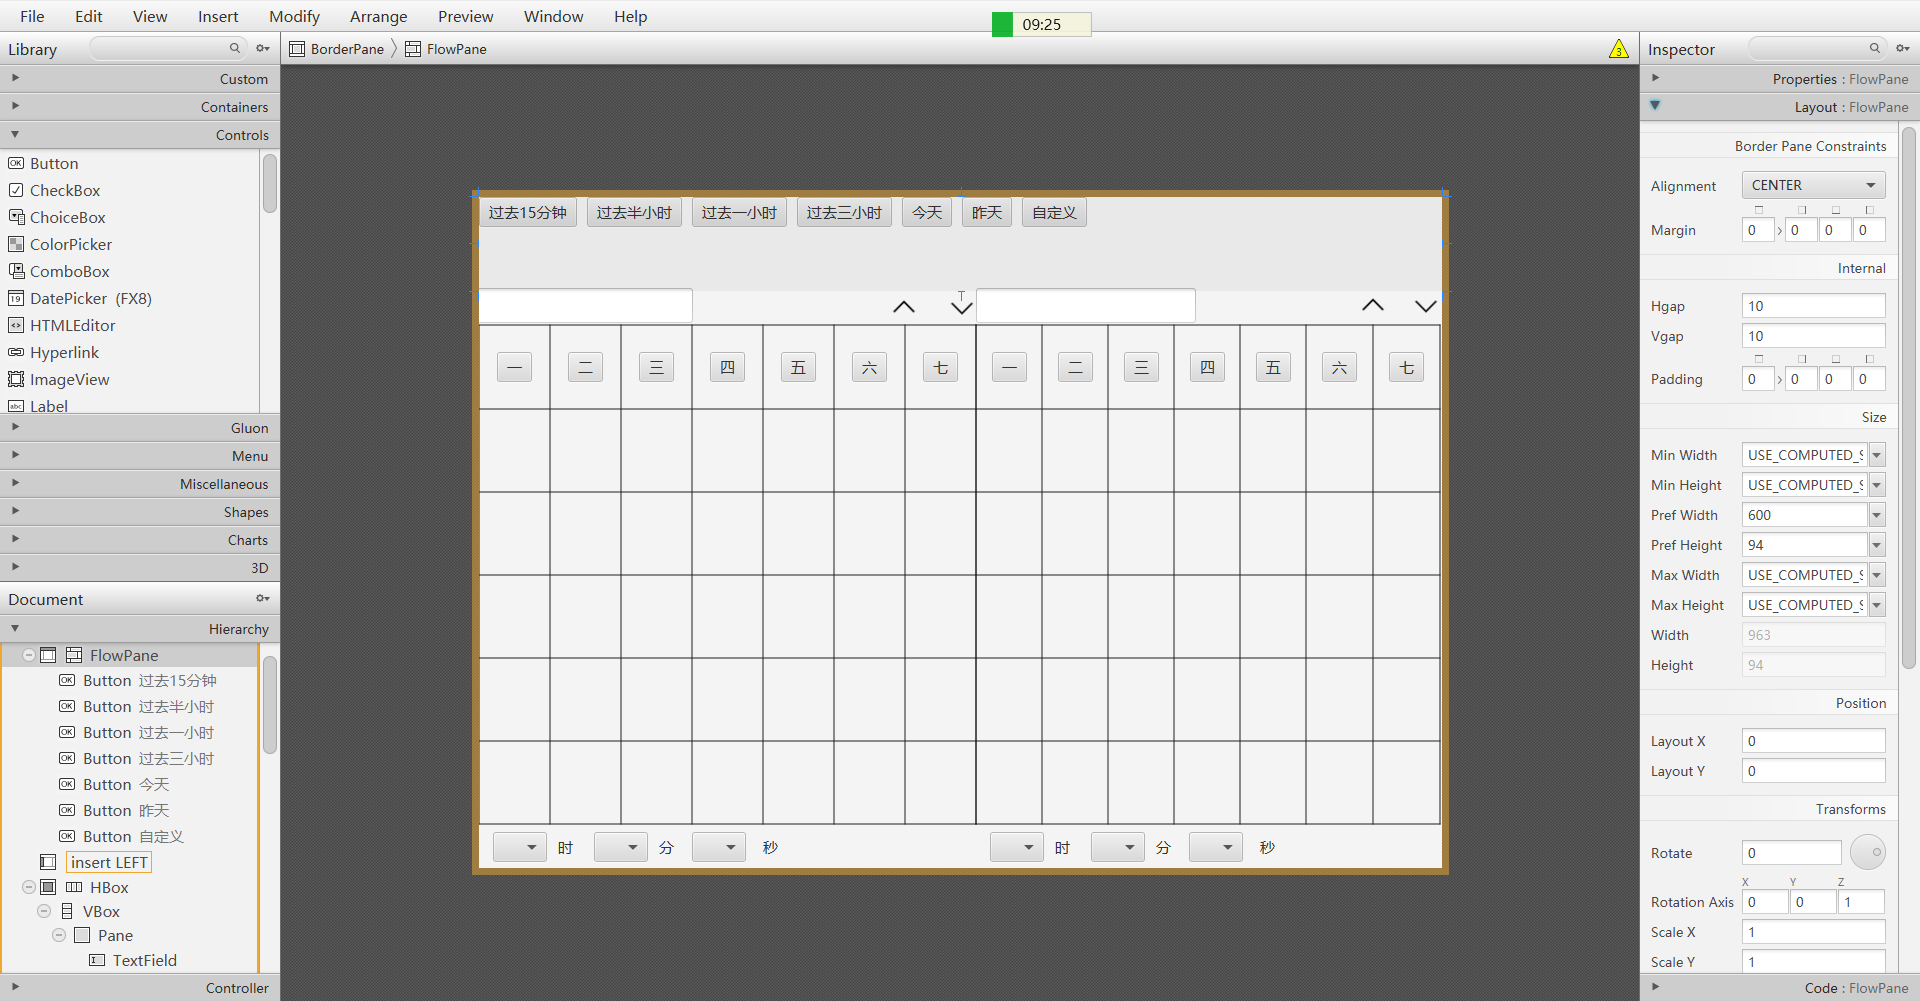Click the 自定义 button on canvas
Image resolution: width=1920 pixels, height=1001 pixels.
1054,212
